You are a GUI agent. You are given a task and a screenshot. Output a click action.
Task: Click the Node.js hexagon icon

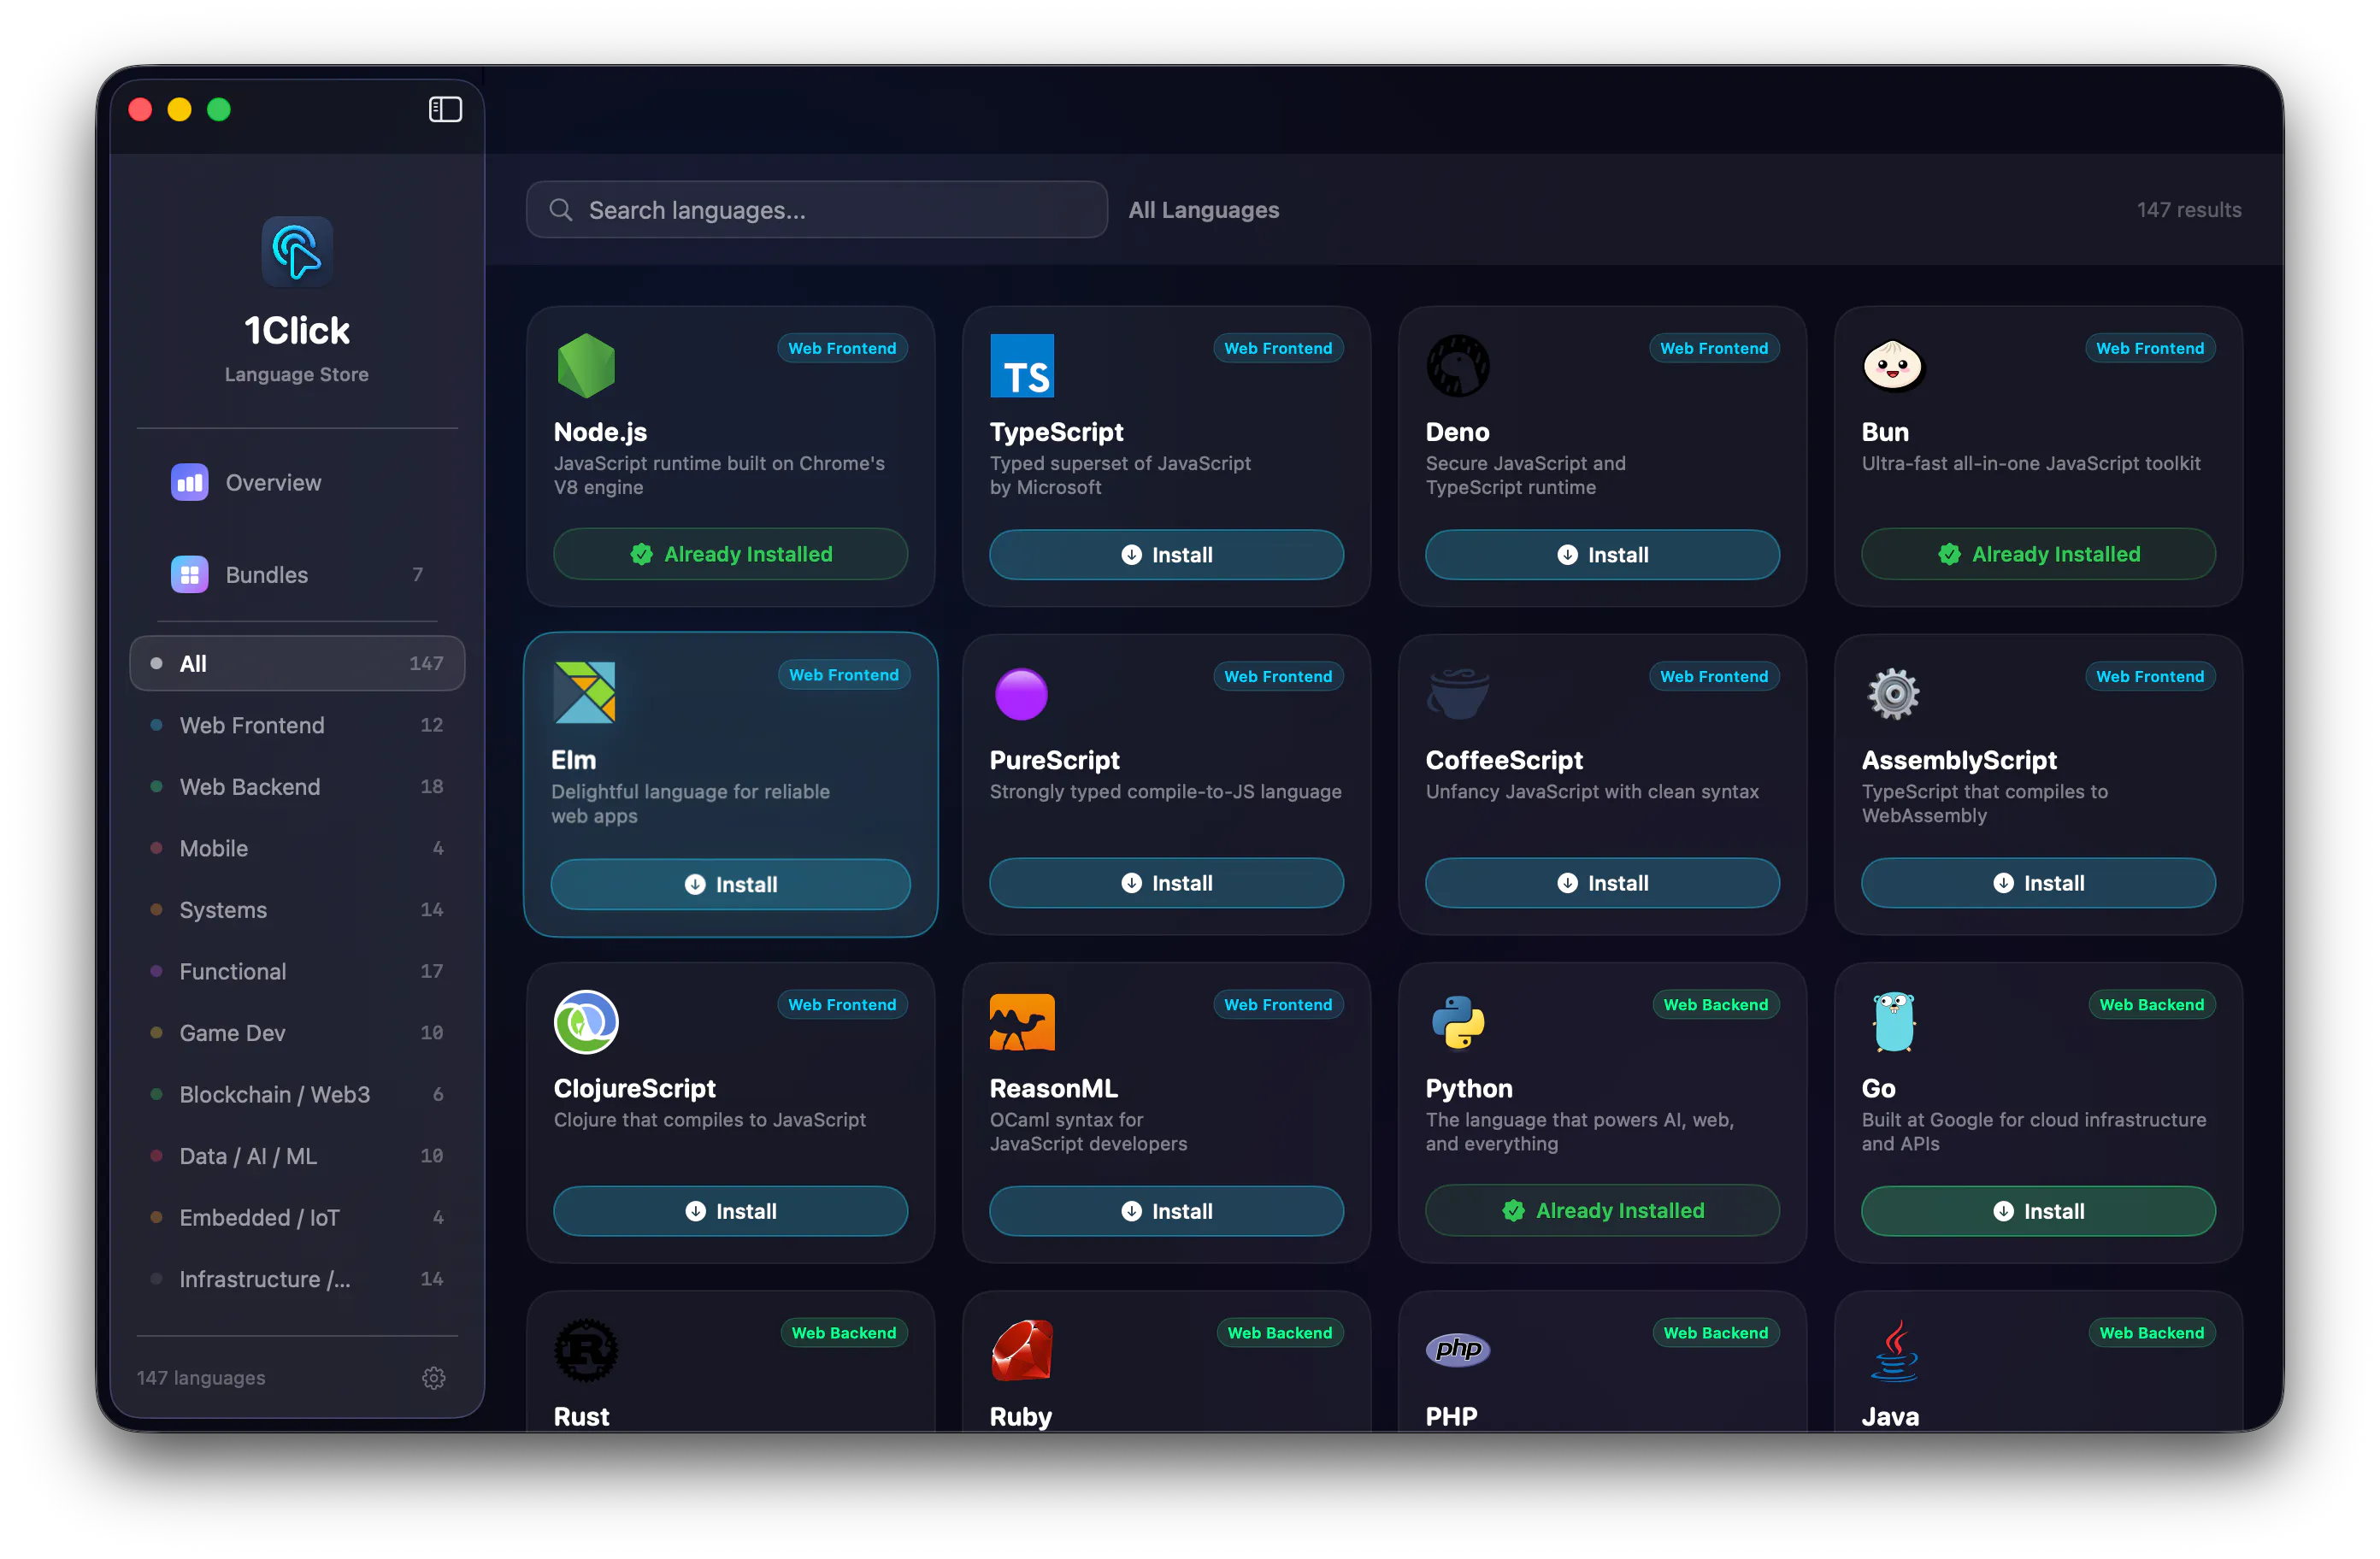tap(586, 365)
